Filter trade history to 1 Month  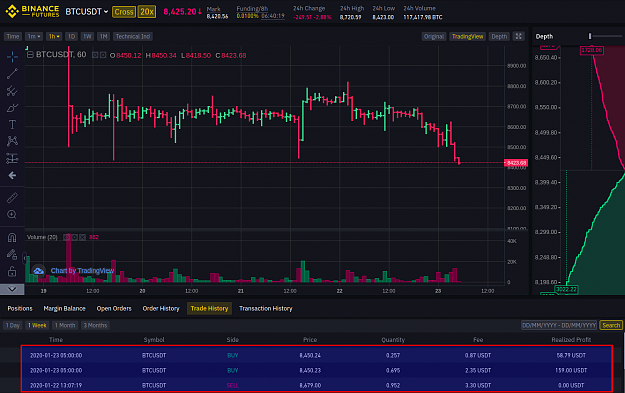click(x=65, y=325)
